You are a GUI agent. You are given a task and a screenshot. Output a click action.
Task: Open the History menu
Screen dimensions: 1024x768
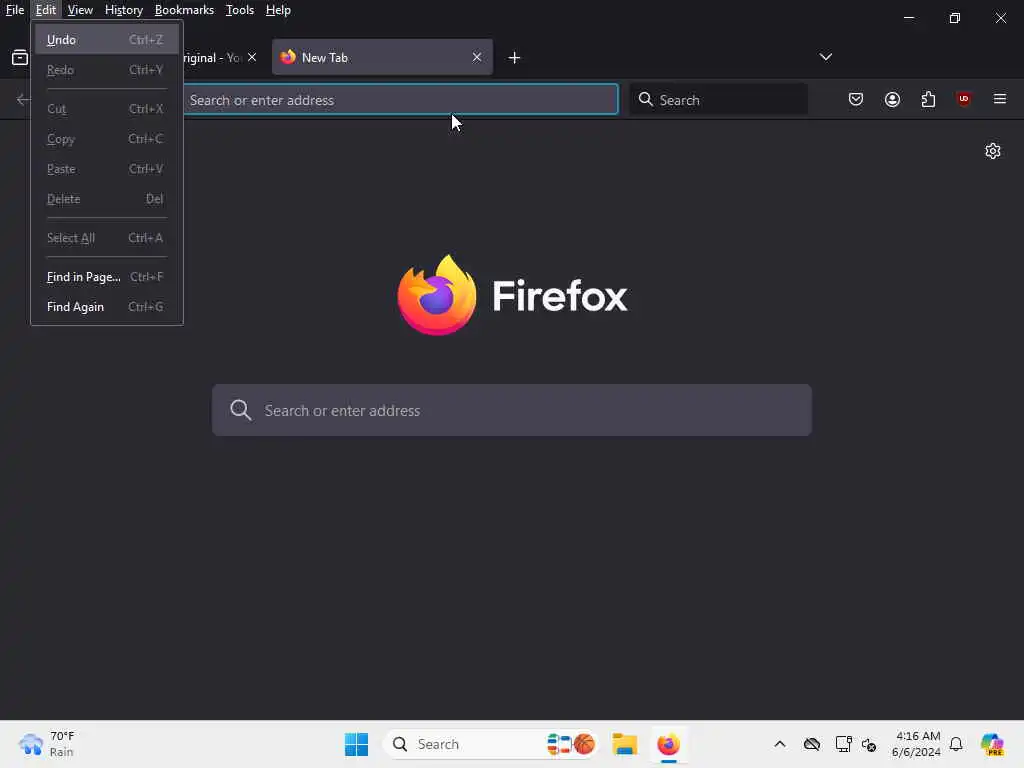click(x=123, y=10)
